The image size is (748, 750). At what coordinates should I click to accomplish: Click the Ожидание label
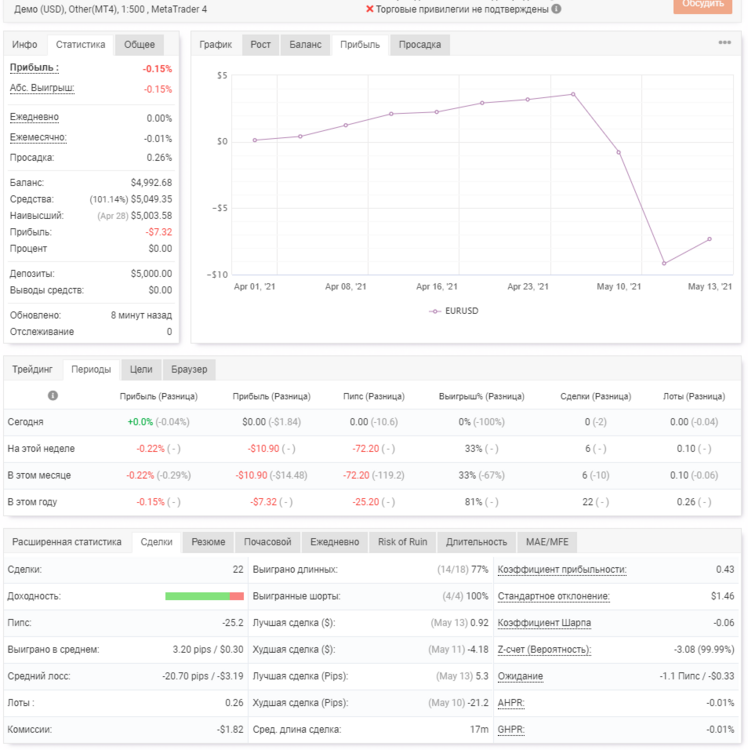point(520,676)
